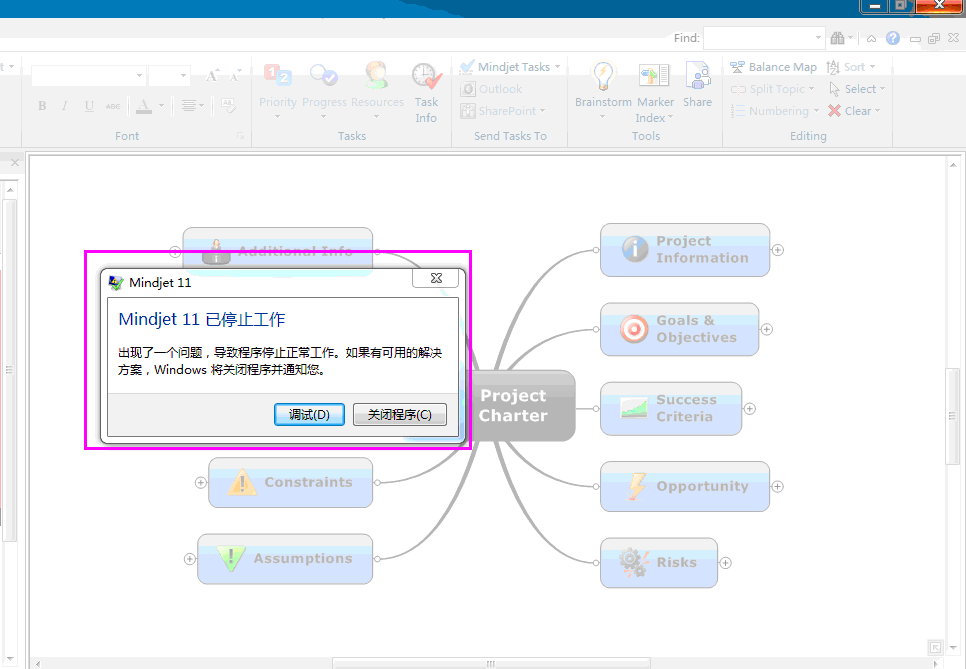Open the font size combo box
This screenshot has width=966, height=669.
[169, 75]
